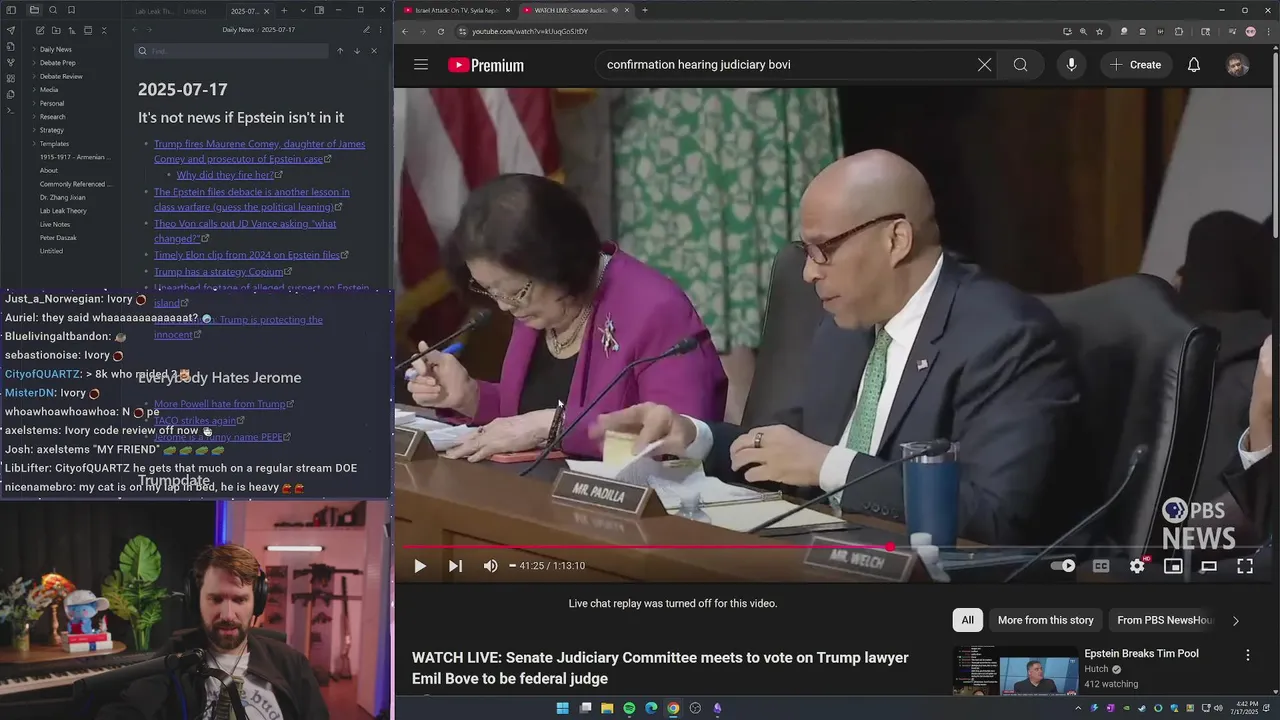Open Obsidian search magnifier in sidebar tabs
Image resolution: width=1280 pixels, height=720 pixels.
tap(53, 10)
